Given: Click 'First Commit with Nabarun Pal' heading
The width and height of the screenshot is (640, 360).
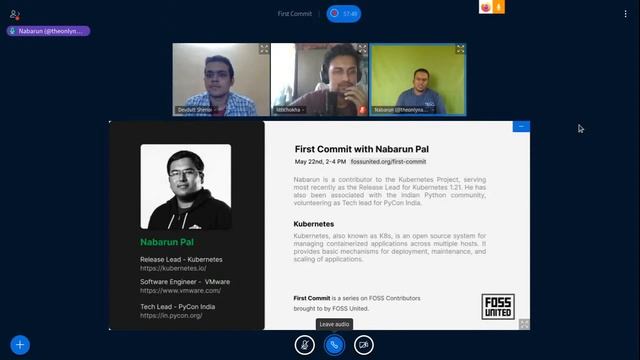Looking at the screenshot, I should click(362, 149).
